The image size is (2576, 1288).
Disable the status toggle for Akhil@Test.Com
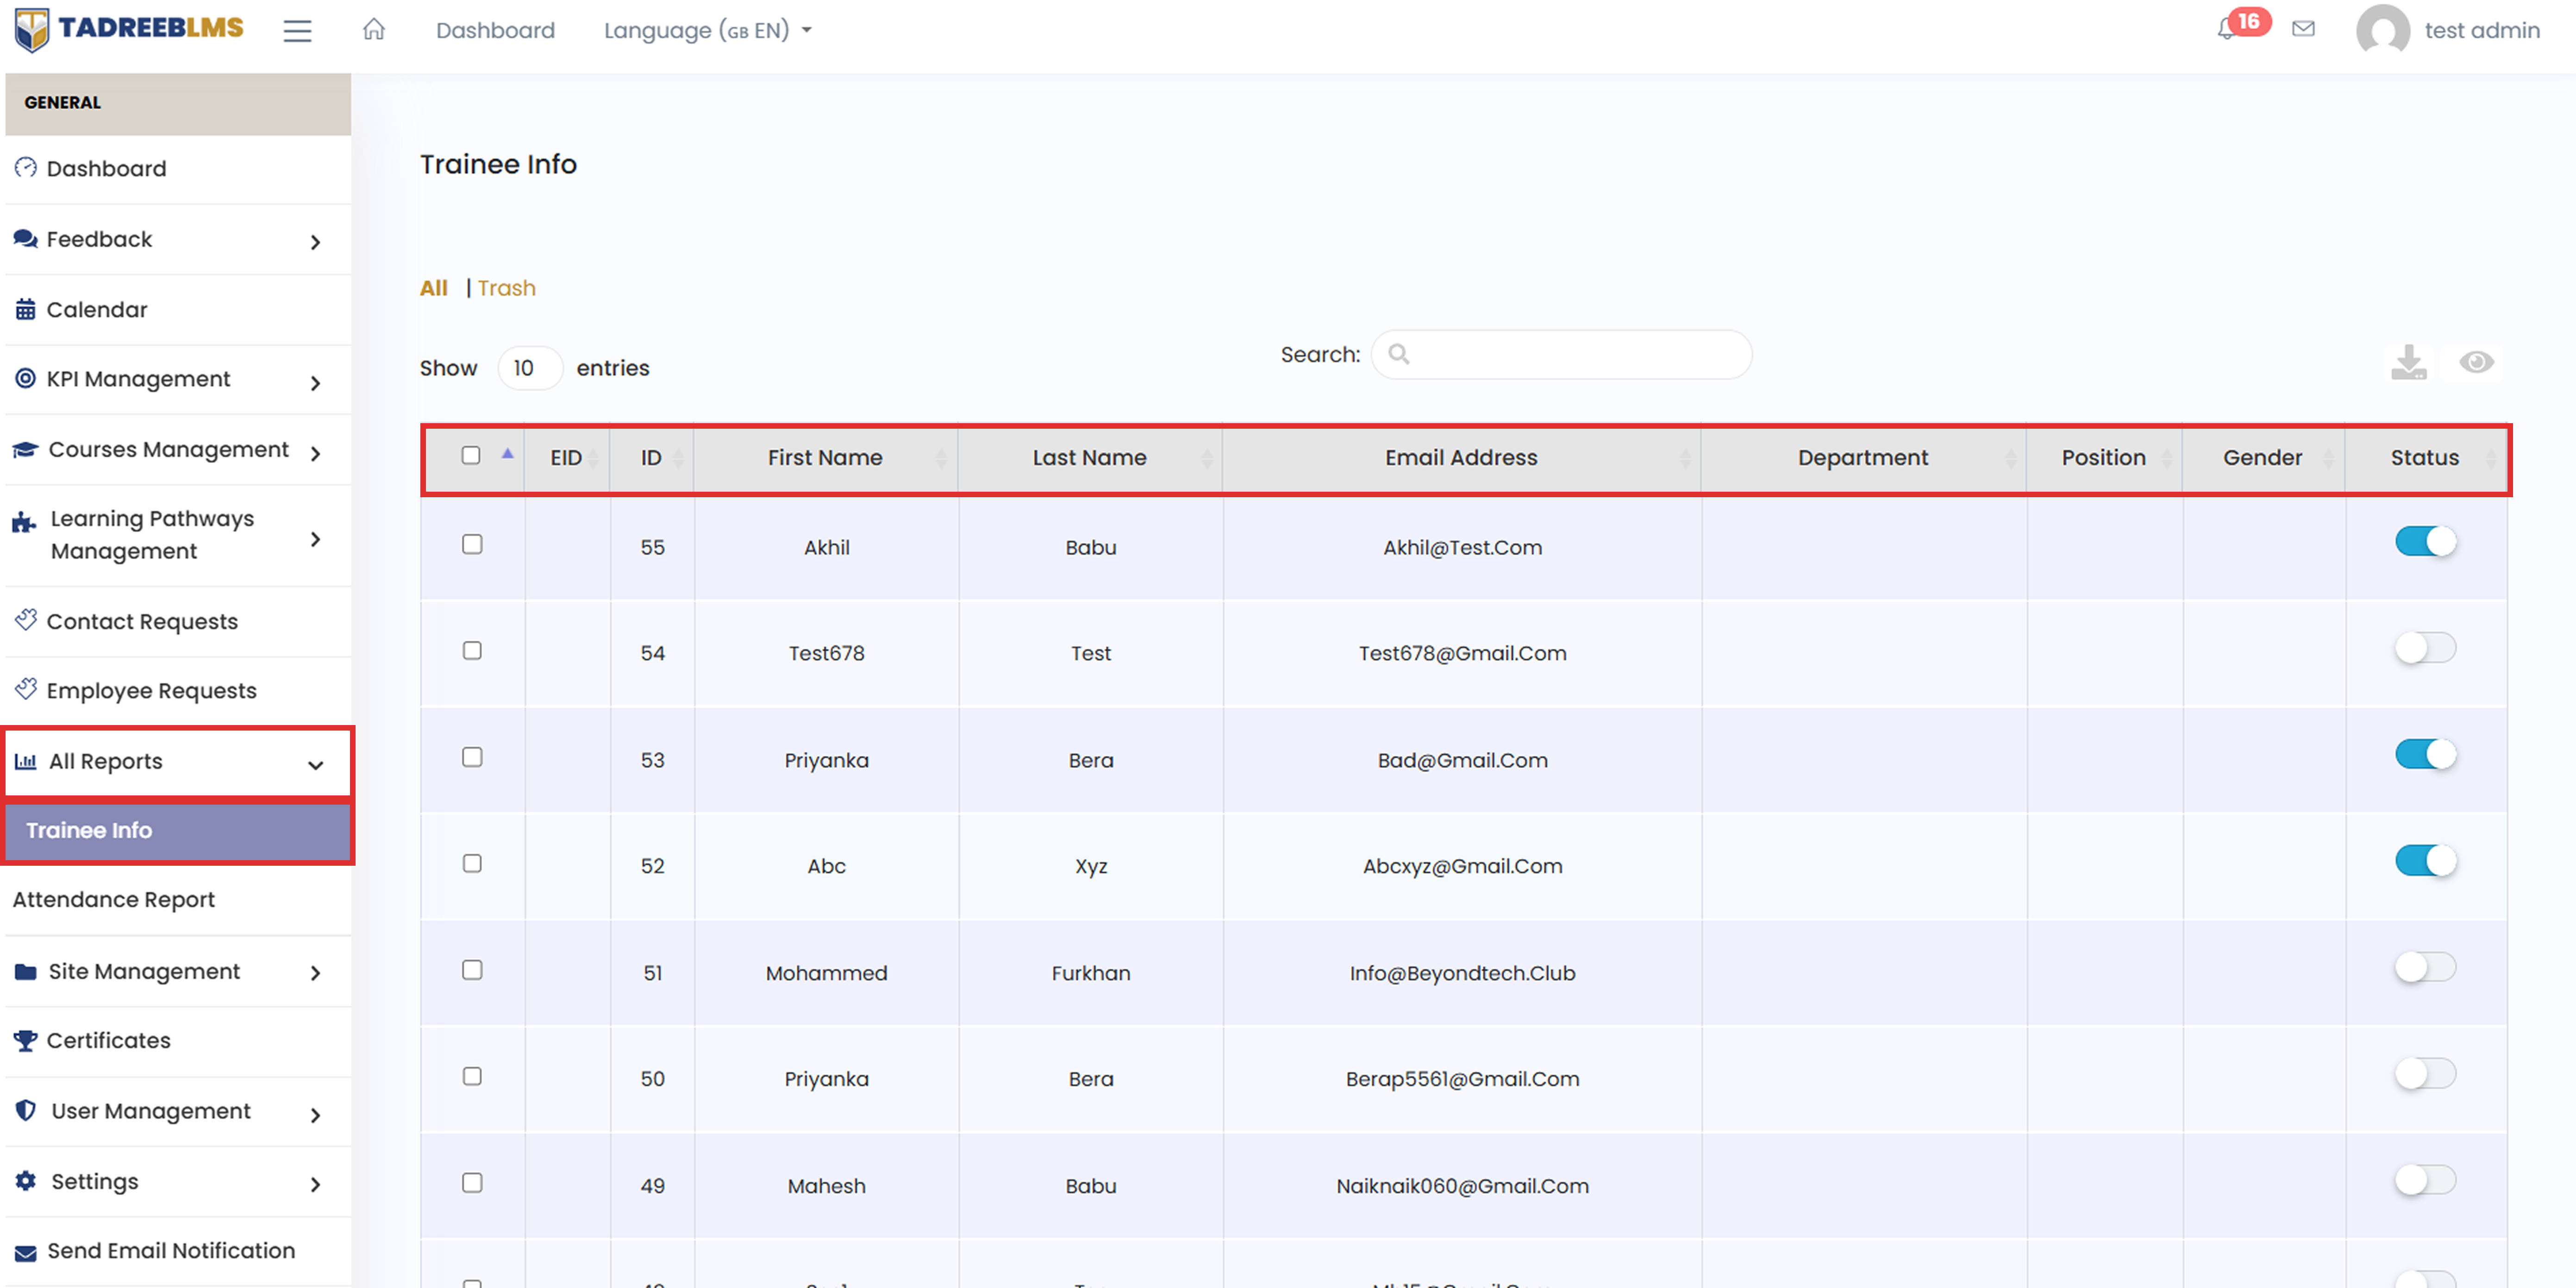coord(2425,541)
